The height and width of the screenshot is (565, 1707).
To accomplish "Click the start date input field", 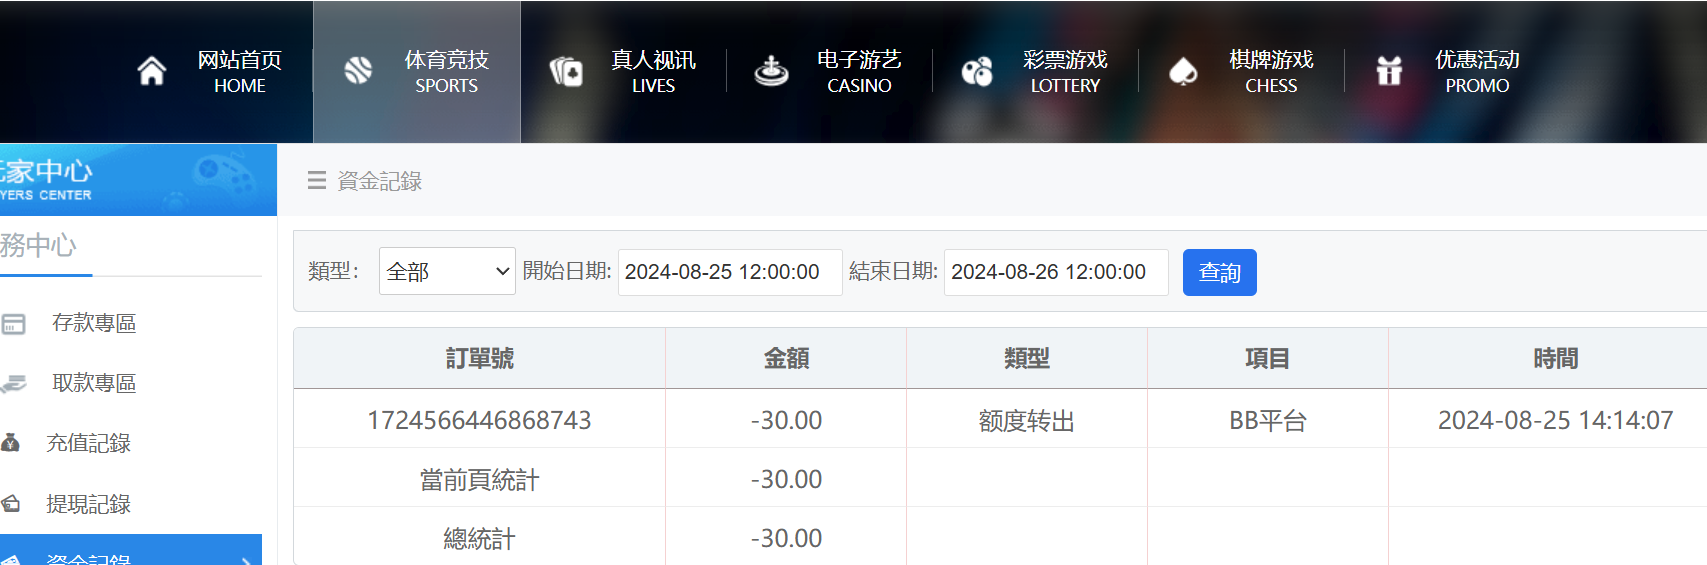I will point(729,272).
